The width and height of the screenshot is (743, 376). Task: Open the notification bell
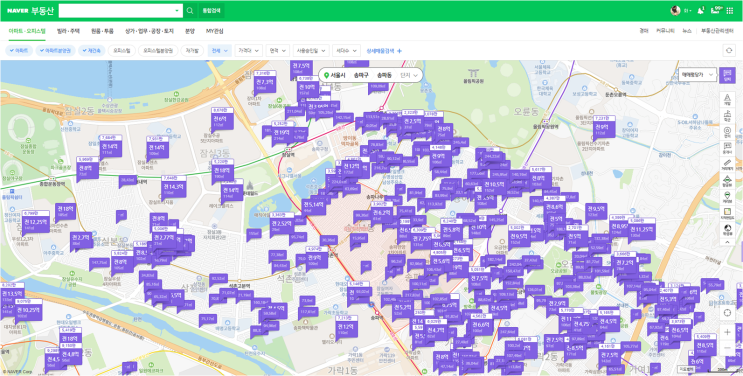pyautogui.click(x=701, y=10)
